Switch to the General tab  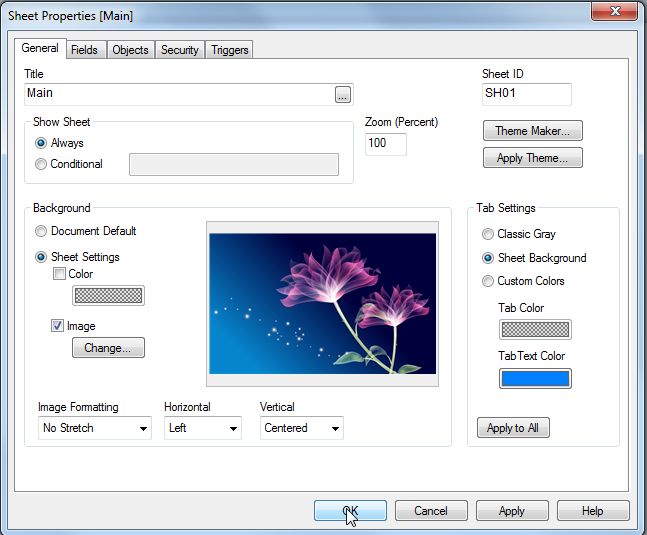click(x=40, y=48)
